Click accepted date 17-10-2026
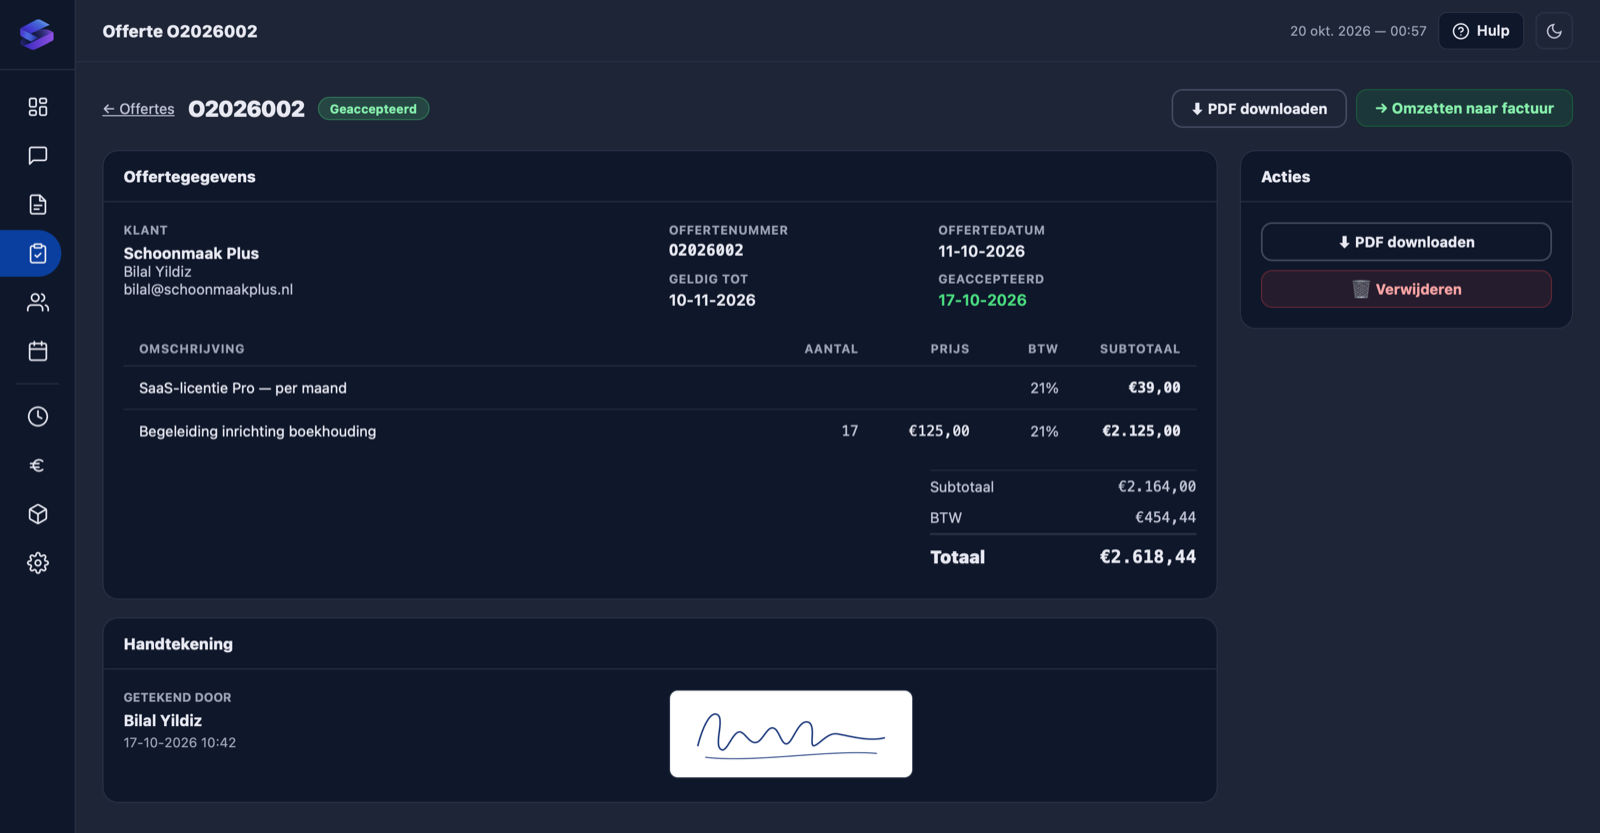 982,300
